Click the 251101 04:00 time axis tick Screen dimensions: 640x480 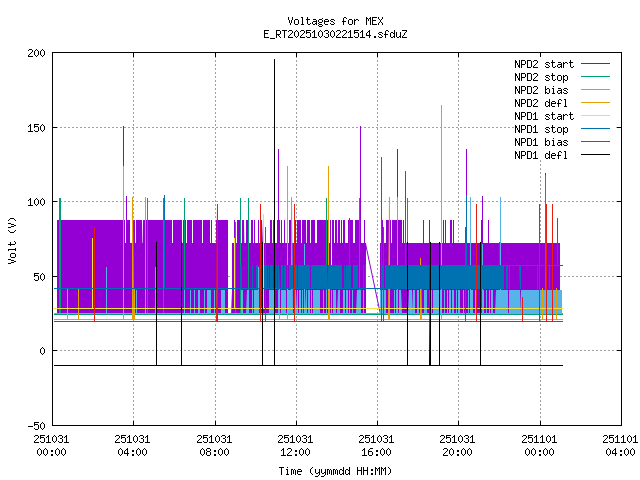(620, 444)
